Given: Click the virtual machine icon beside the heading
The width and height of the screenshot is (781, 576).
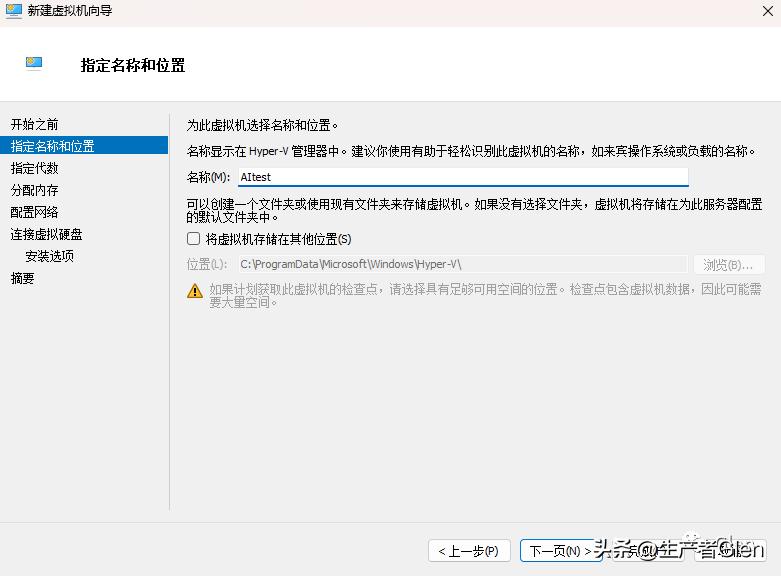Looking at the screenshot, I should (34, 63).
